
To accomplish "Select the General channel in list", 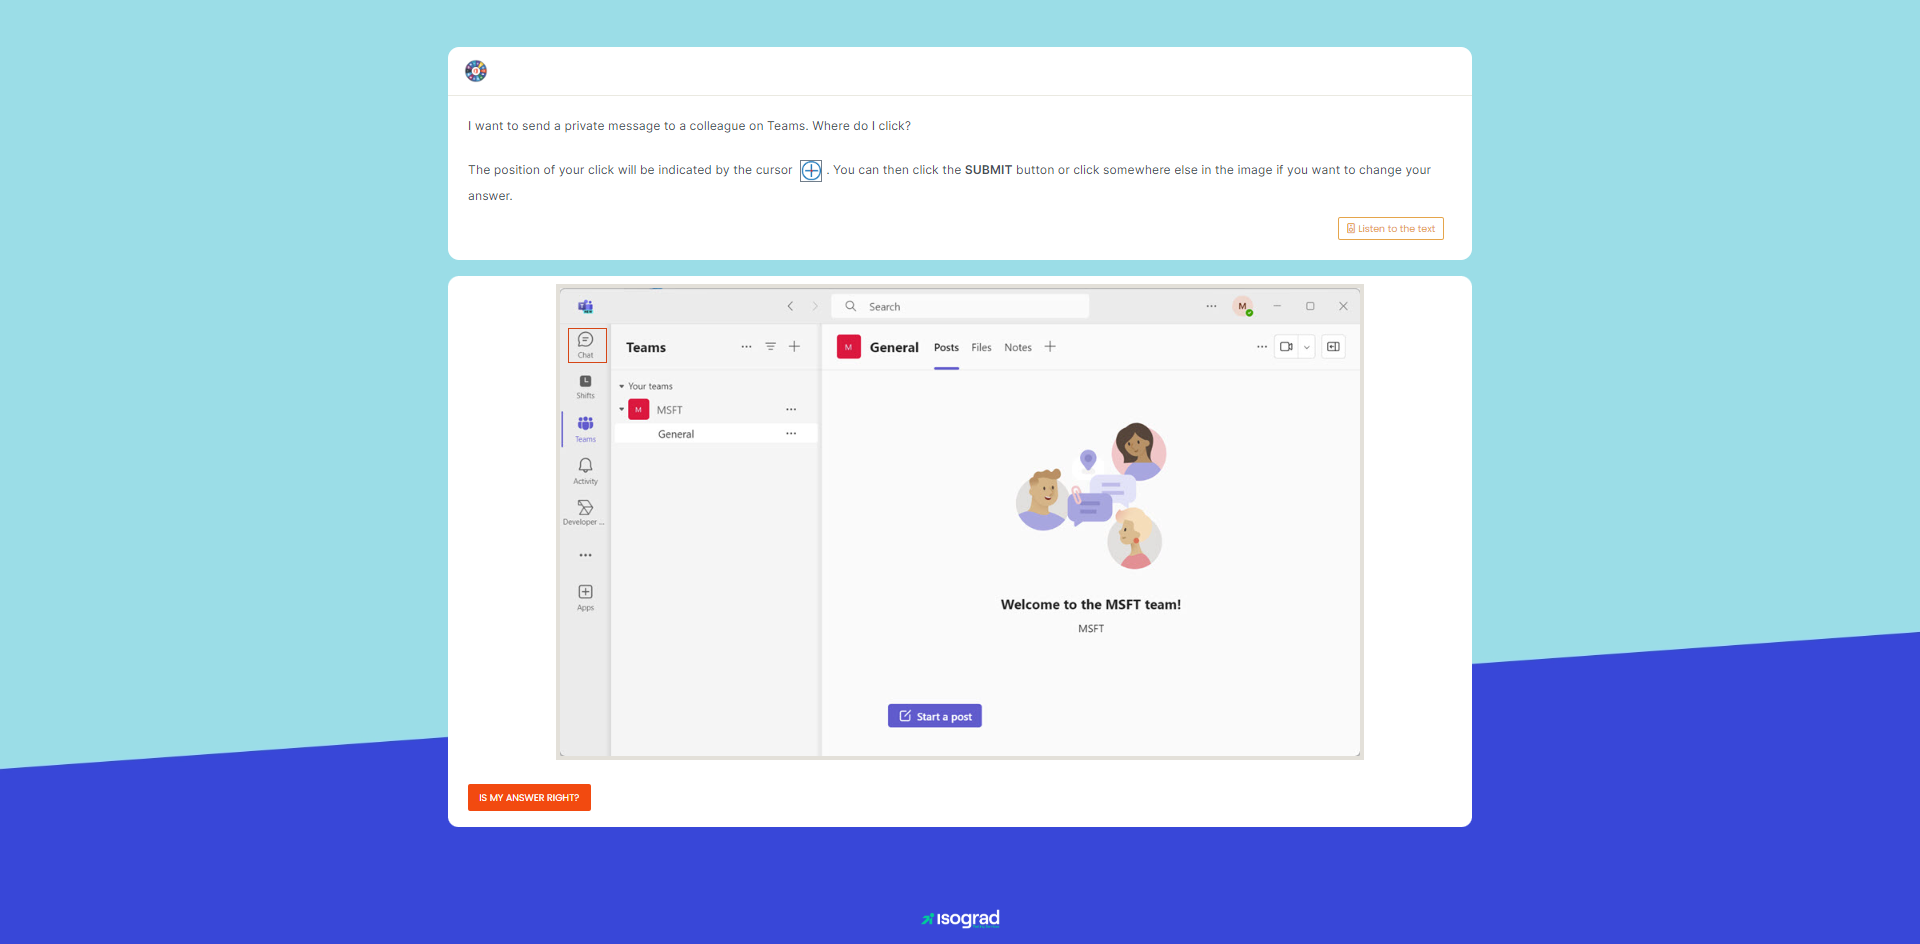I will (716, 434).
